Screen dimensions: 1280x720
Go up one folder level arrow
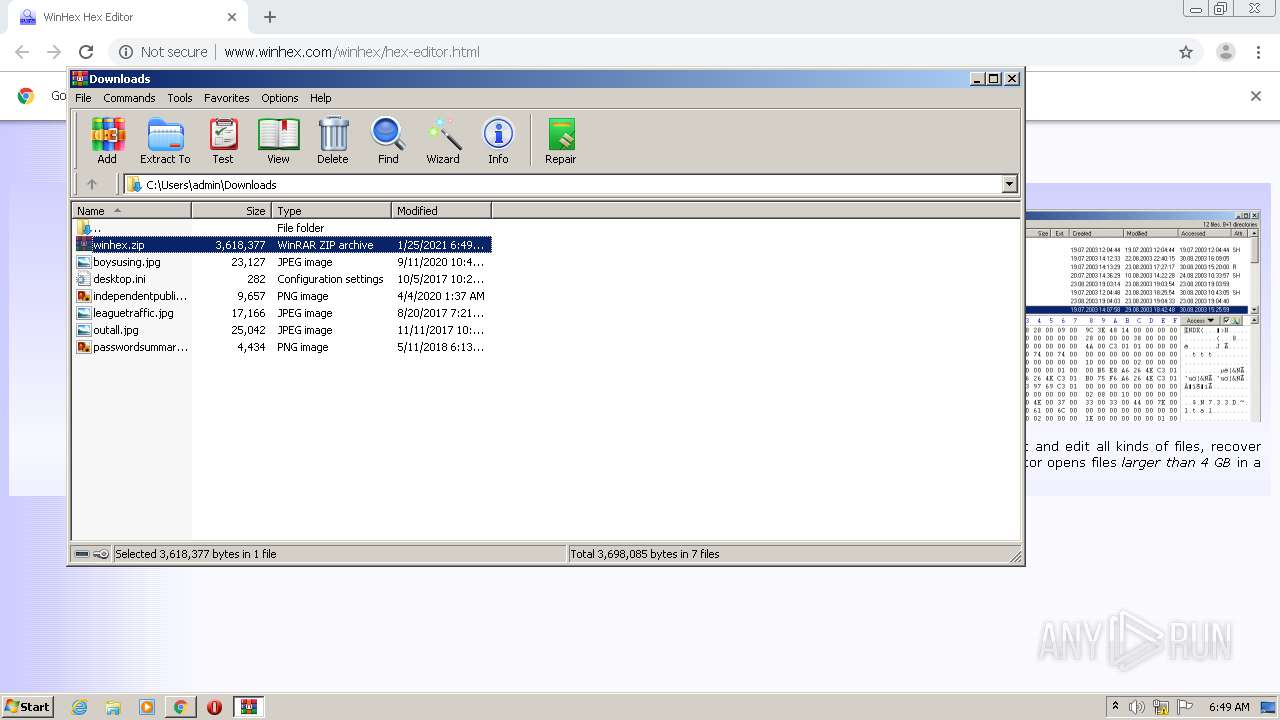tap(92, 184)
